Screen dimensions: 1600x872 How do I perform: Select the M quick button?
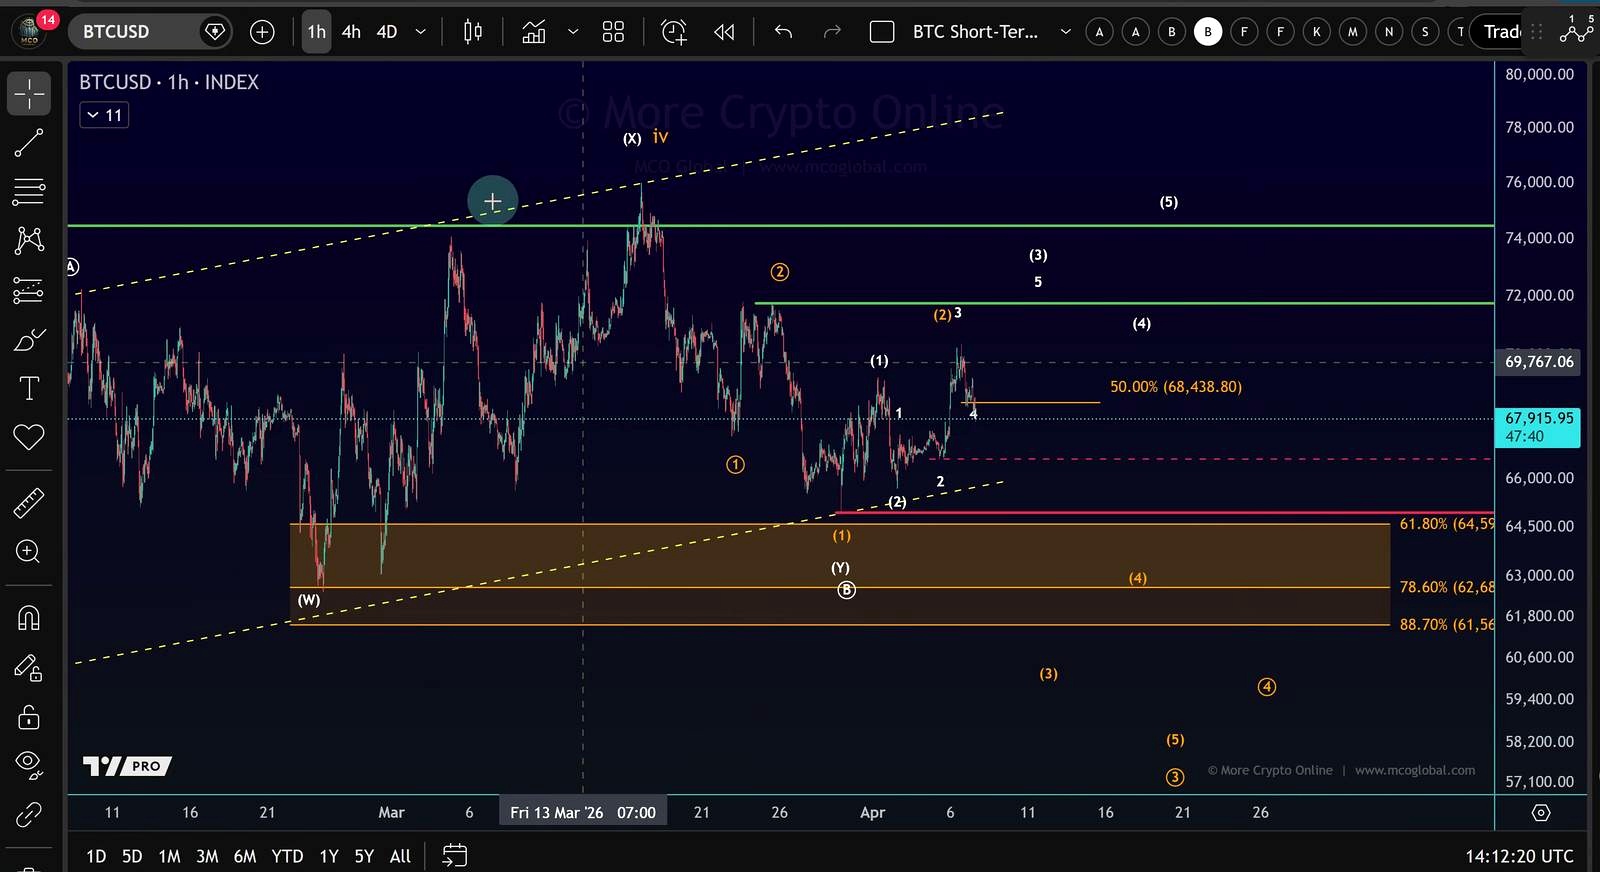click(1352, 32)
